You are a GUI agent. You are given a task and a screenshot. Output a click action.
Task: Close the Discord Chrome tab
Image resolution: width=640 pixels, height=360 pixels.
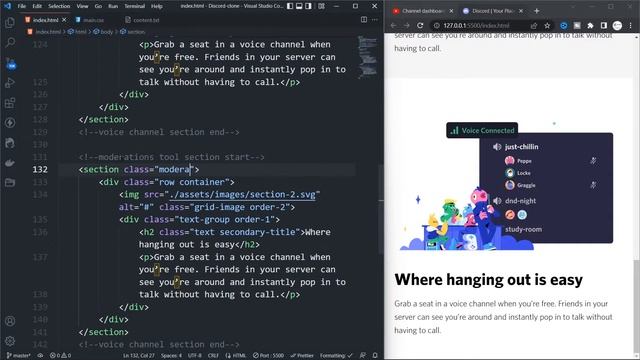[521, 11]
